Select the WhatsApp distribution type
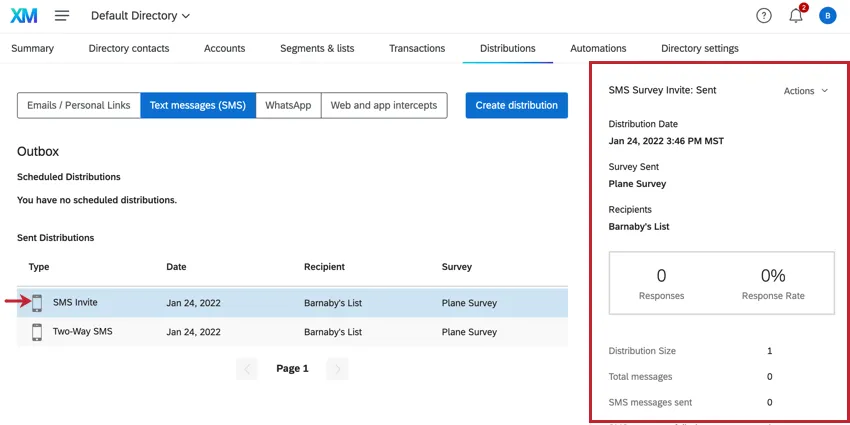The image size is (850, 425). 288,106
